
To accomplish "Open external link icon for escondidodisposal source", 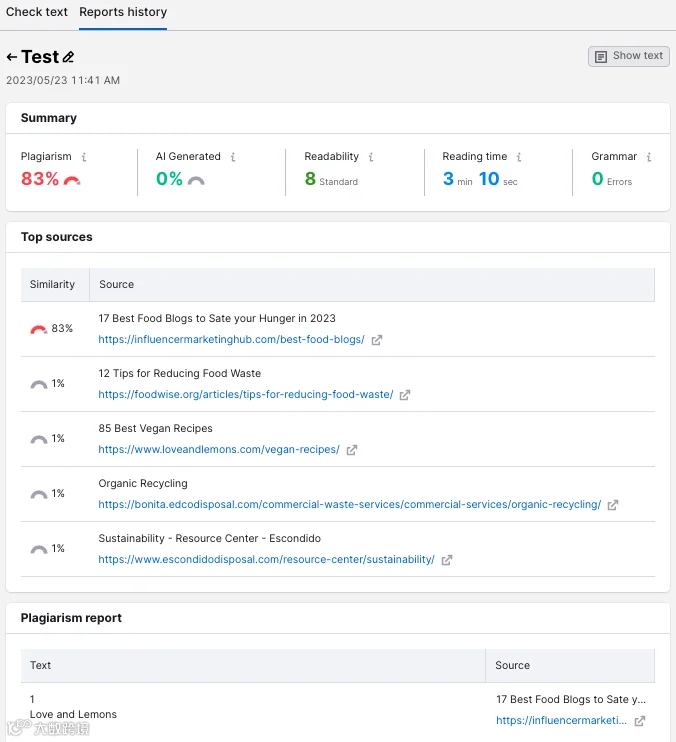I will pos(447,560).
